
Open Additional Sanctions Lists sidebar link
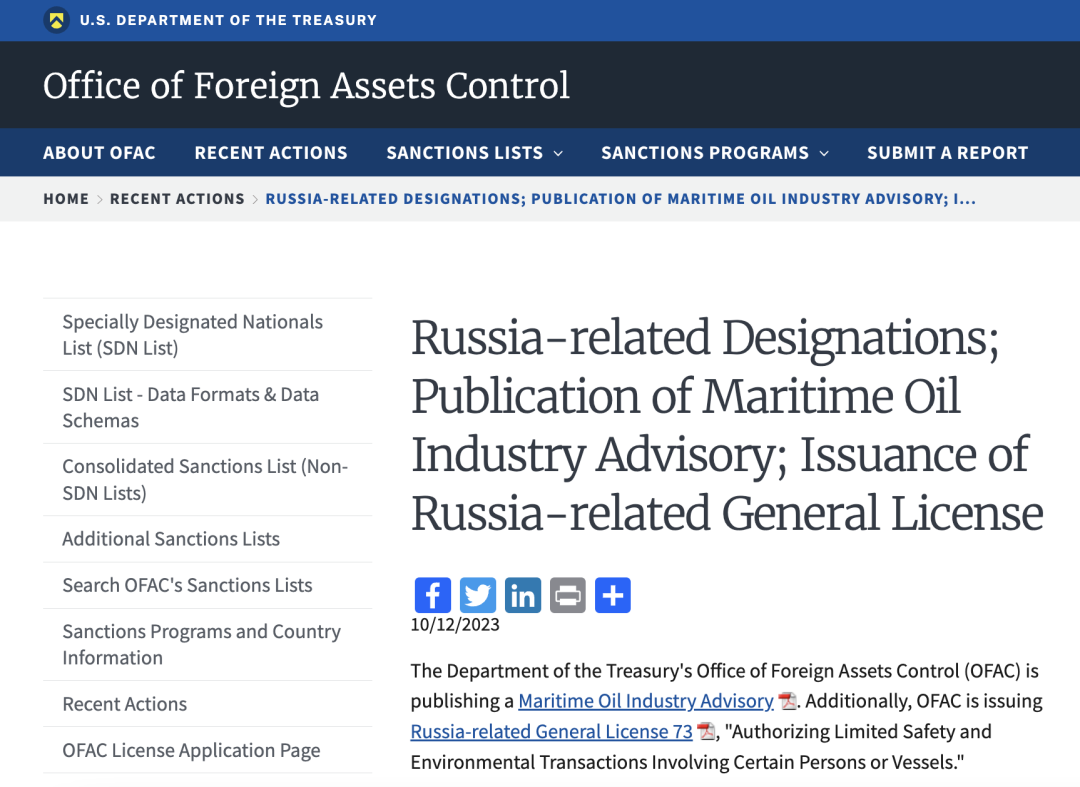pyautogui.click(x=207, y=538)
